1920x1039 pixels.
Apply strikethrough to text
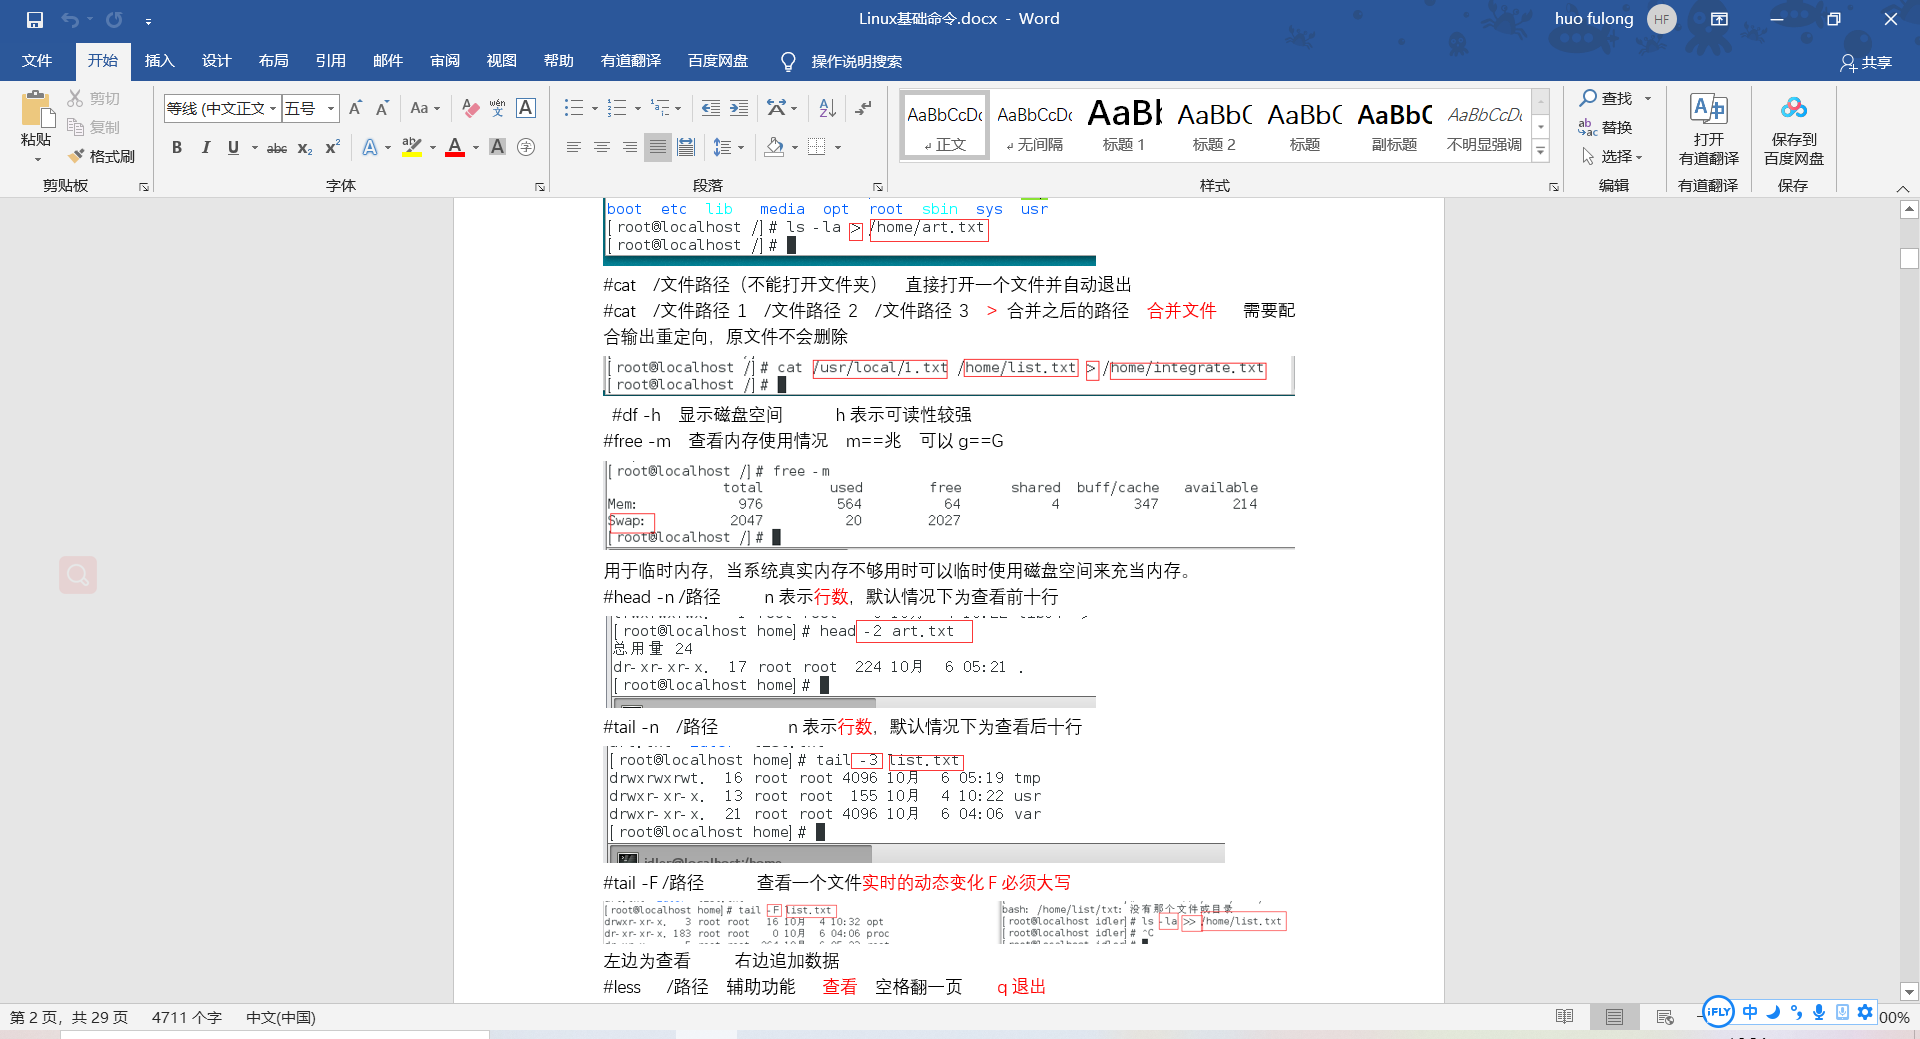(276, 148)
